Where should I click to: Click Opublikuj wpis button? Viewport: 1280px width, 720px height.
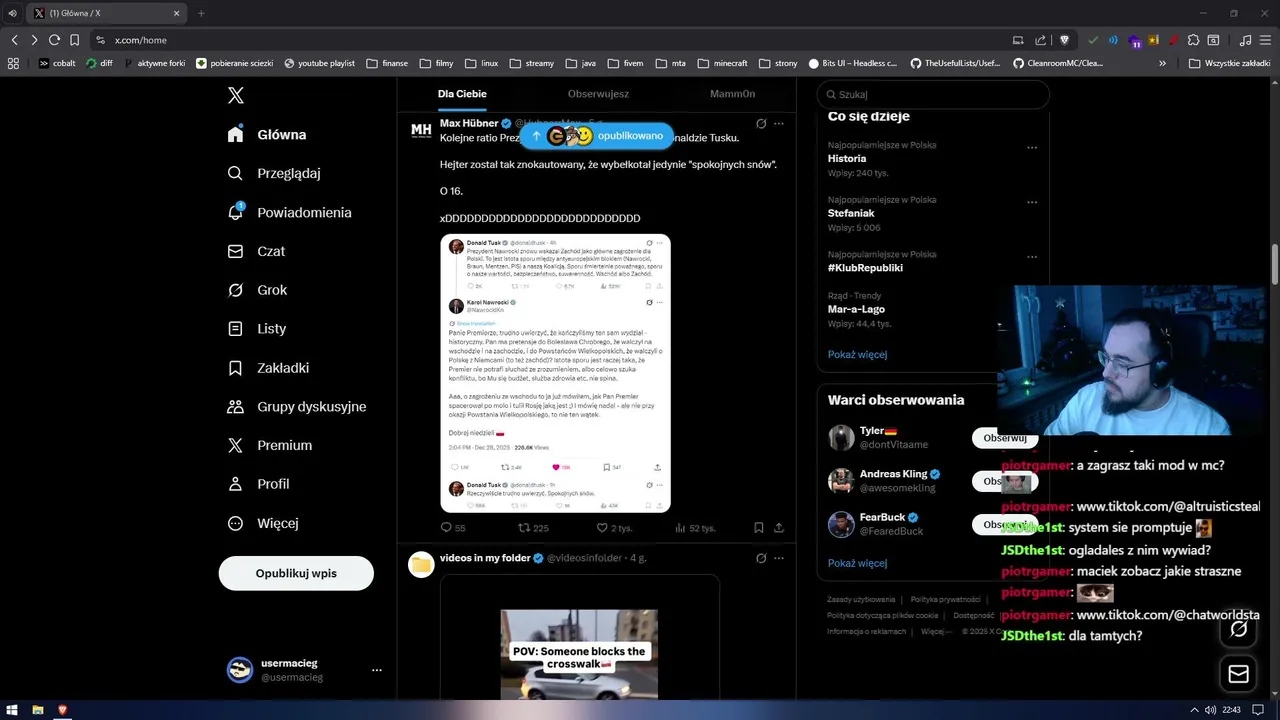click(x=296, y=573)
